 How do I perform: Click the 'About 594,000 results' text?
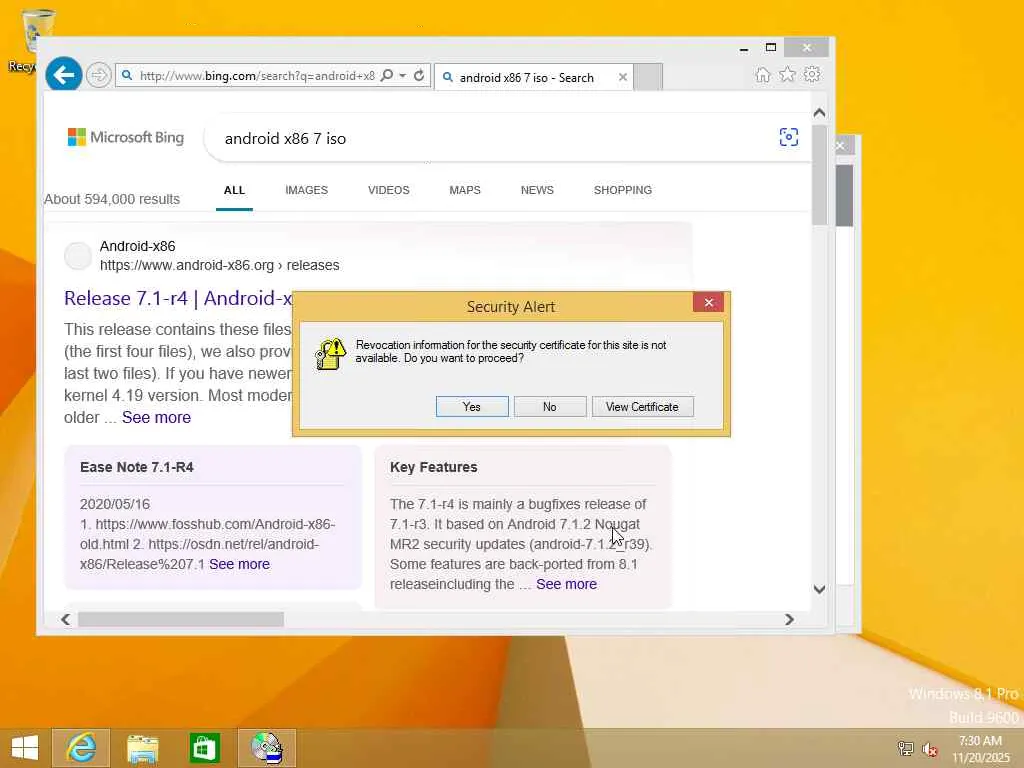click(x=112, y=199)
